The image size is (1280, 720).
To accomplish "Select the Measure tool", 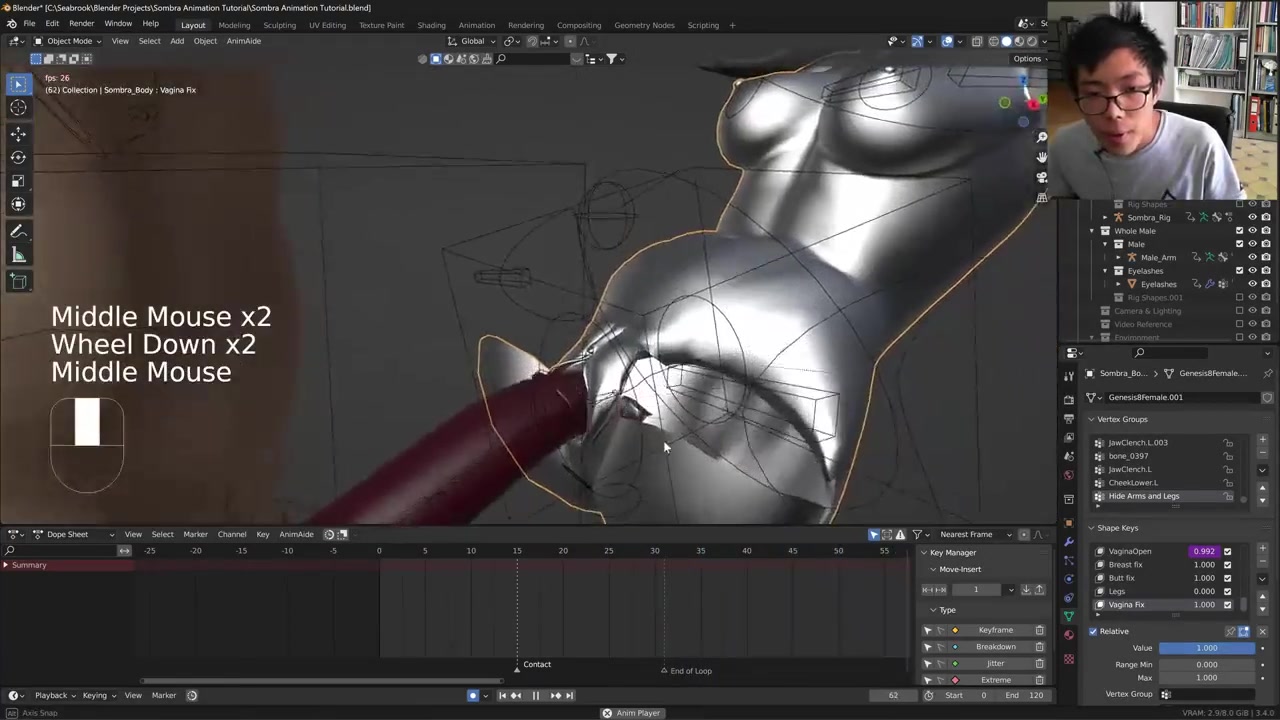I will point(18,255).
